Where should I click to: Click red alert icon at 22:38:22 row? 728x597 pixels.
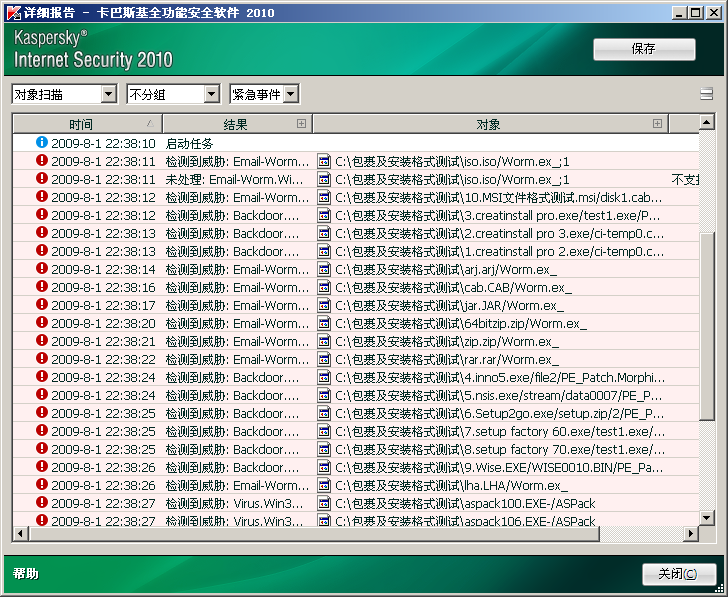coord(42,358)
